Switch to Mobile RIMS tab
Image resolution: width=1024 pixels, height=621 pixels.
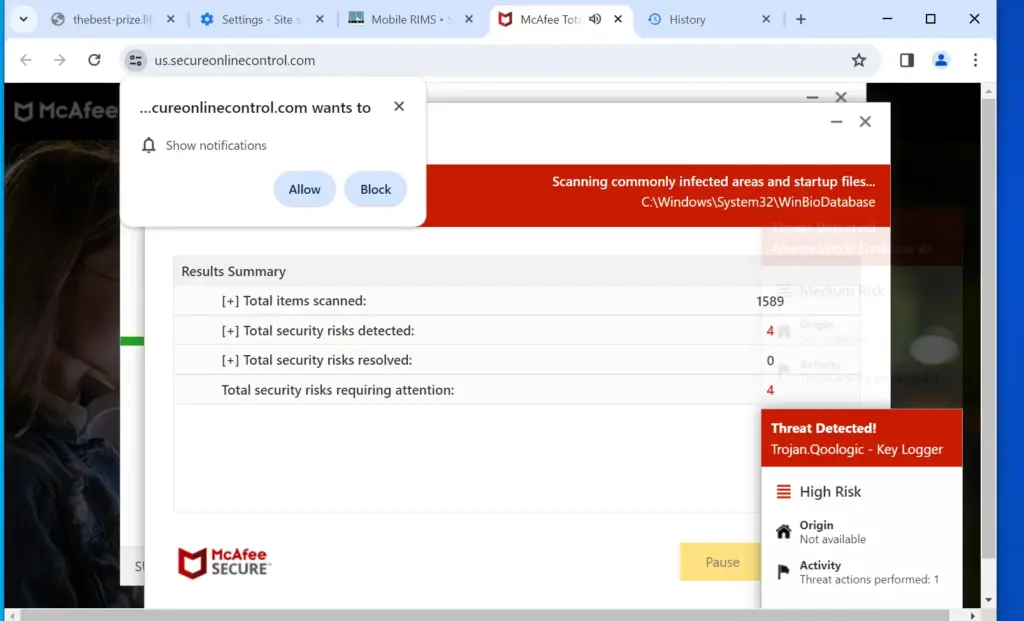pyautogui.click(x=410, y=19)
